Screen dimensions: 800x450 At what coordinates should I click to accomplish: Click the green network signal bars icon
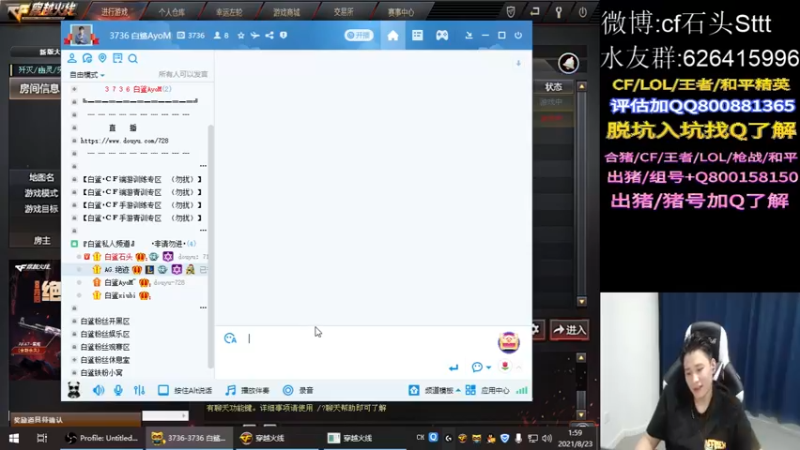pos(521,390)
